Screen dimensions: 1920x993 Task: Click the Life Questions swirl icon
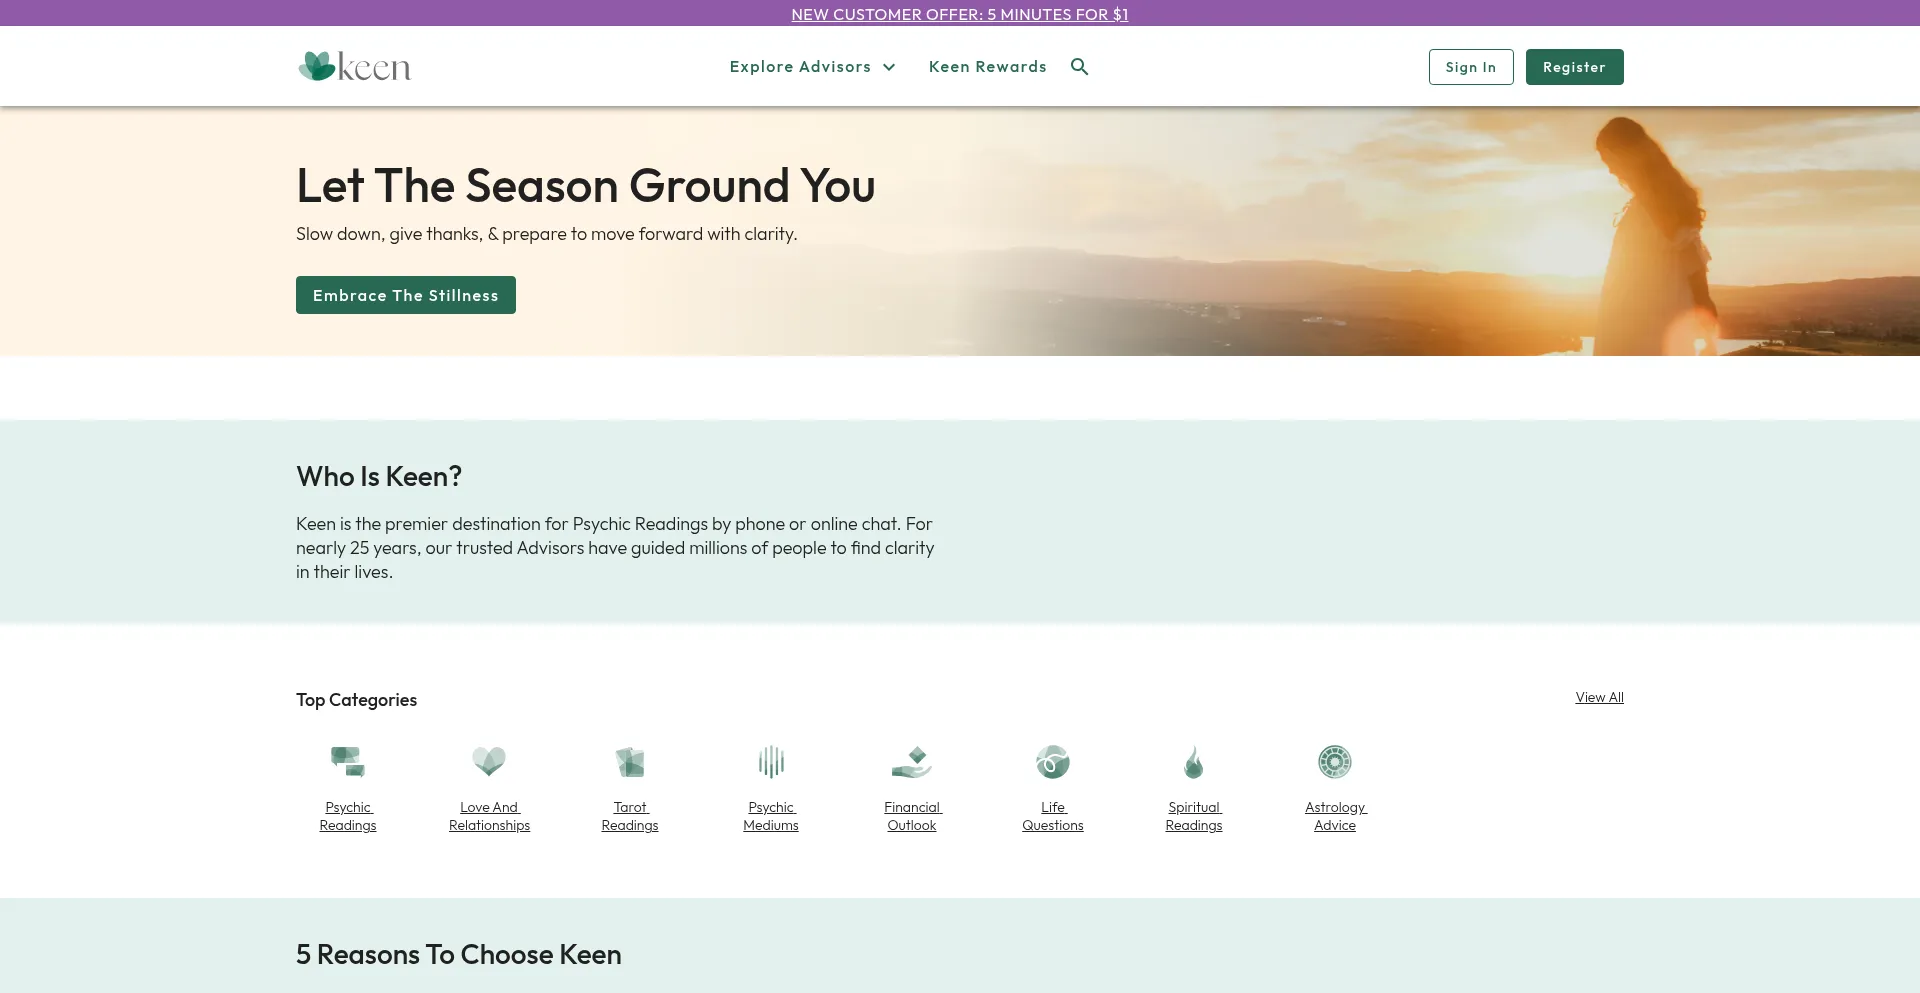1053,762
